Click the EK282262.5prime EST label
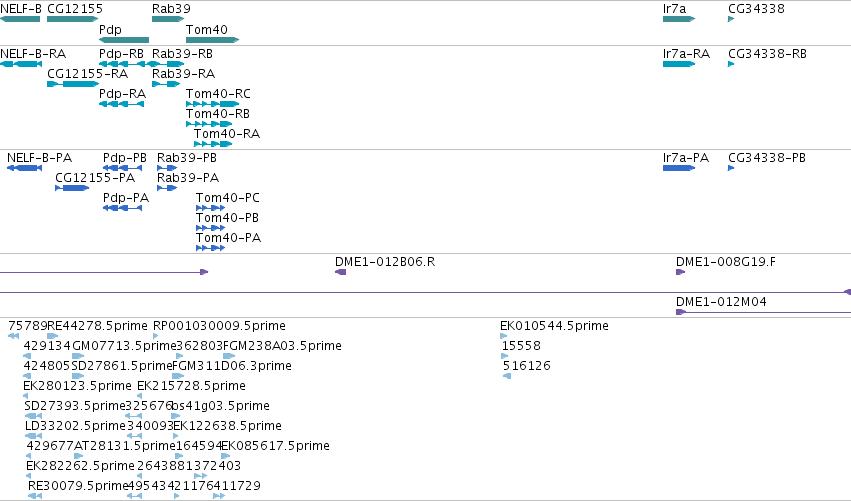Image resolution: width=851 pixels, height=501 pixels. (80, 466)
